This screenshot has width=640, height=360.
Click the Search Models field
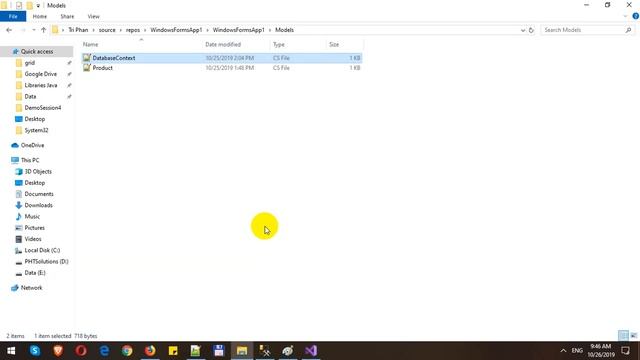click(583, 30)
